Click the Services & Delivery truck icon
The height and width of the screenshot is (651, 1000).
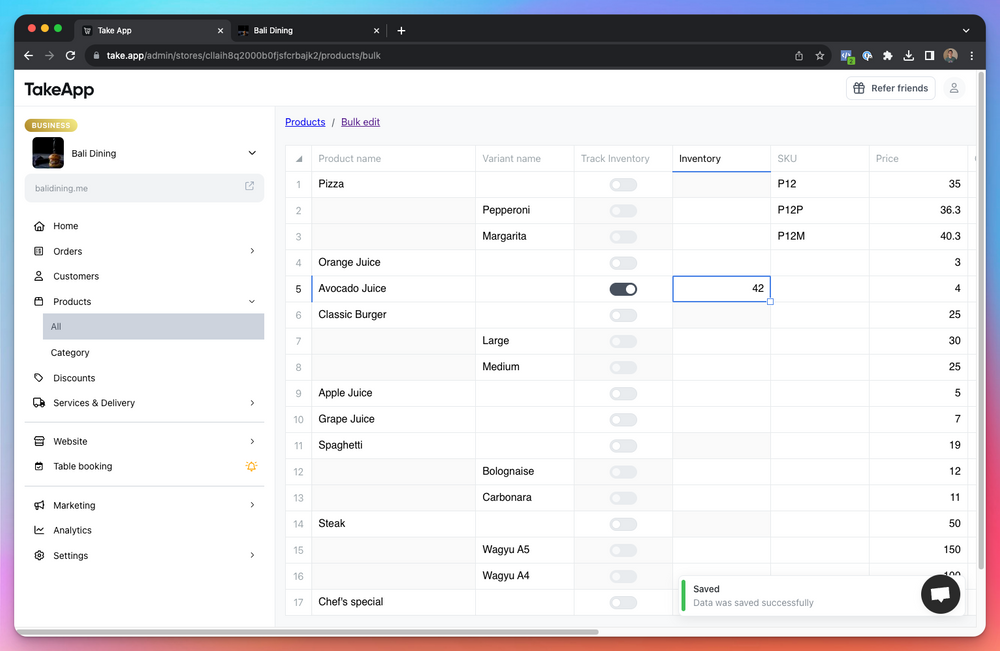[x=39, y=403]
